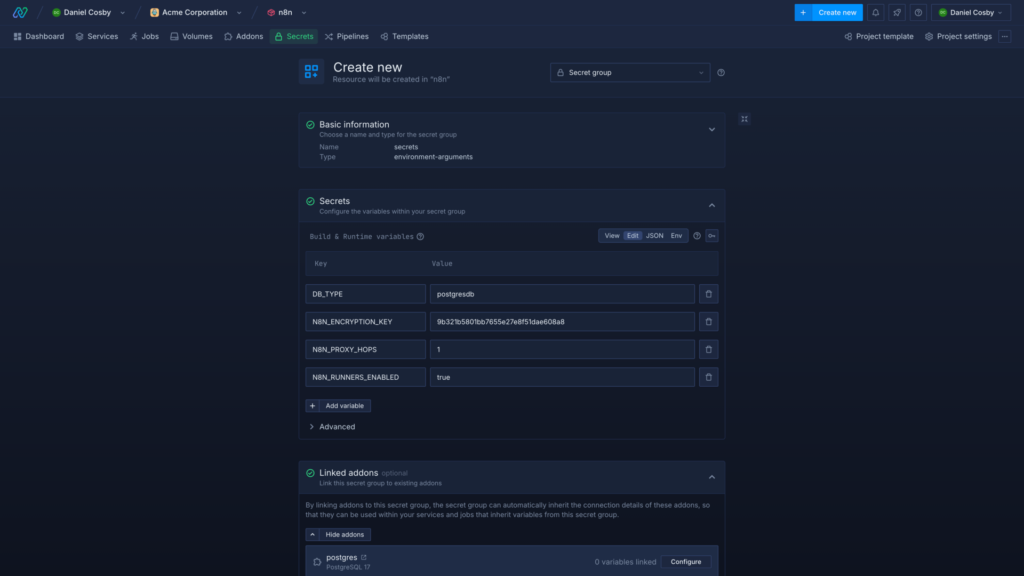Open the postgres addon external link icon
This screenshot has width=1024, height=576.
tap(363, 557)
